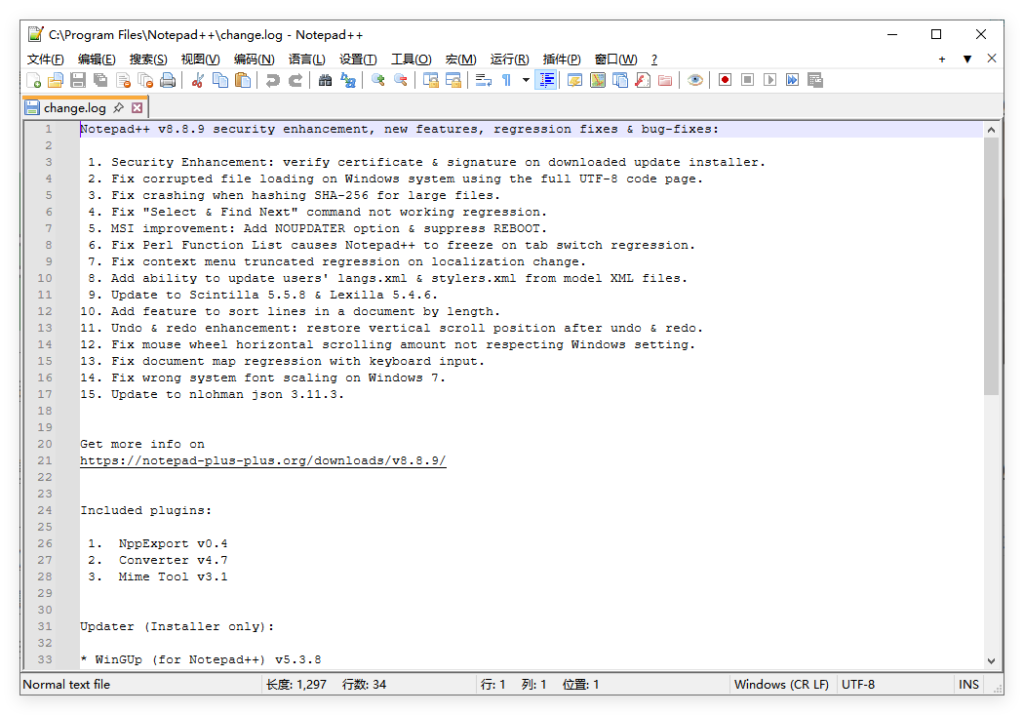This screenshot has width=1024, height=715.
Task: Toggle synchronized horizontal scrolling
Action: tap(453, 80)
